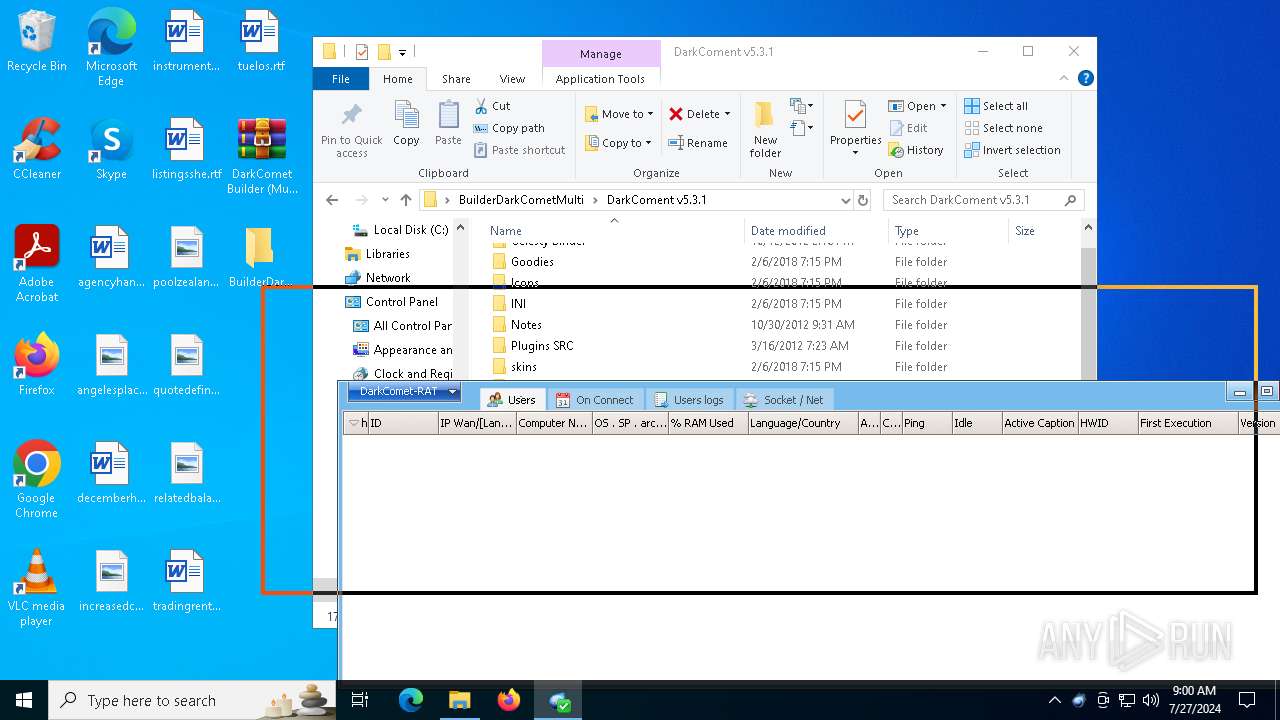Select the Users tab in DarkComet
This screenshot has height=720, width=1280.
pos(511,399)
